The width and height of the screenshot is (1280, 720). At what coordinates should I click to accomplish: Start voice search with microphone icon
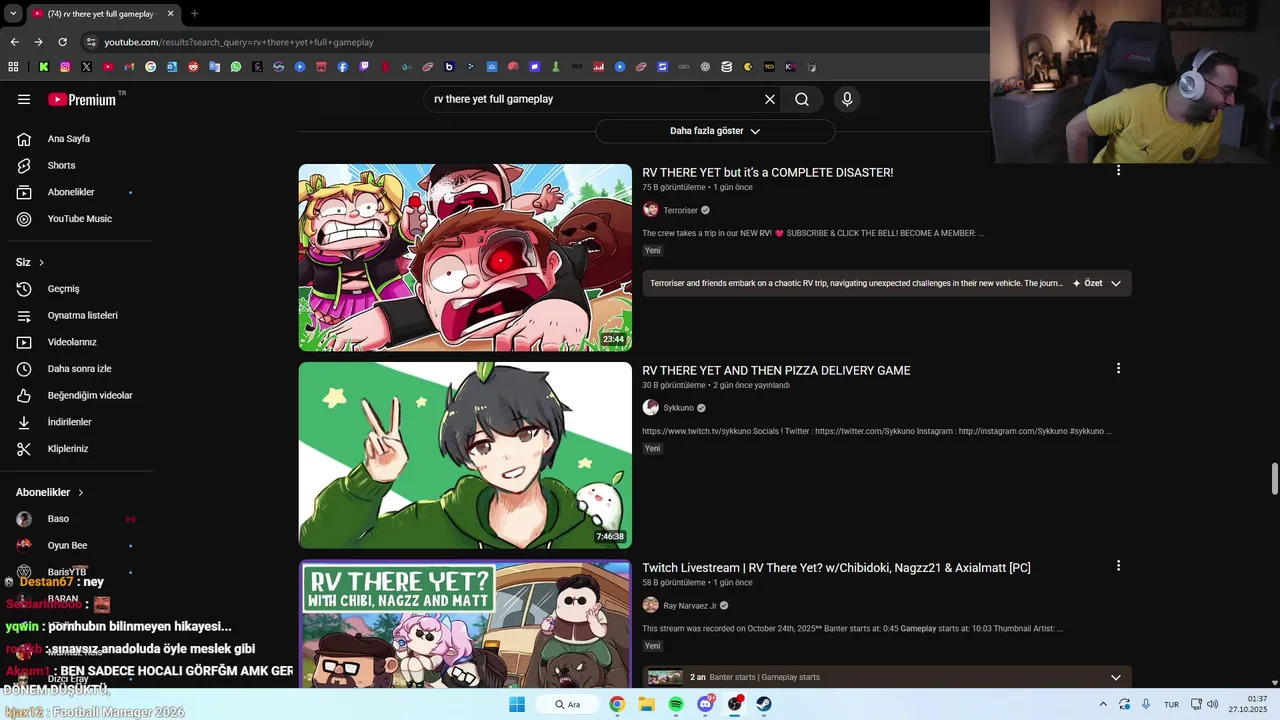[847, 99]
